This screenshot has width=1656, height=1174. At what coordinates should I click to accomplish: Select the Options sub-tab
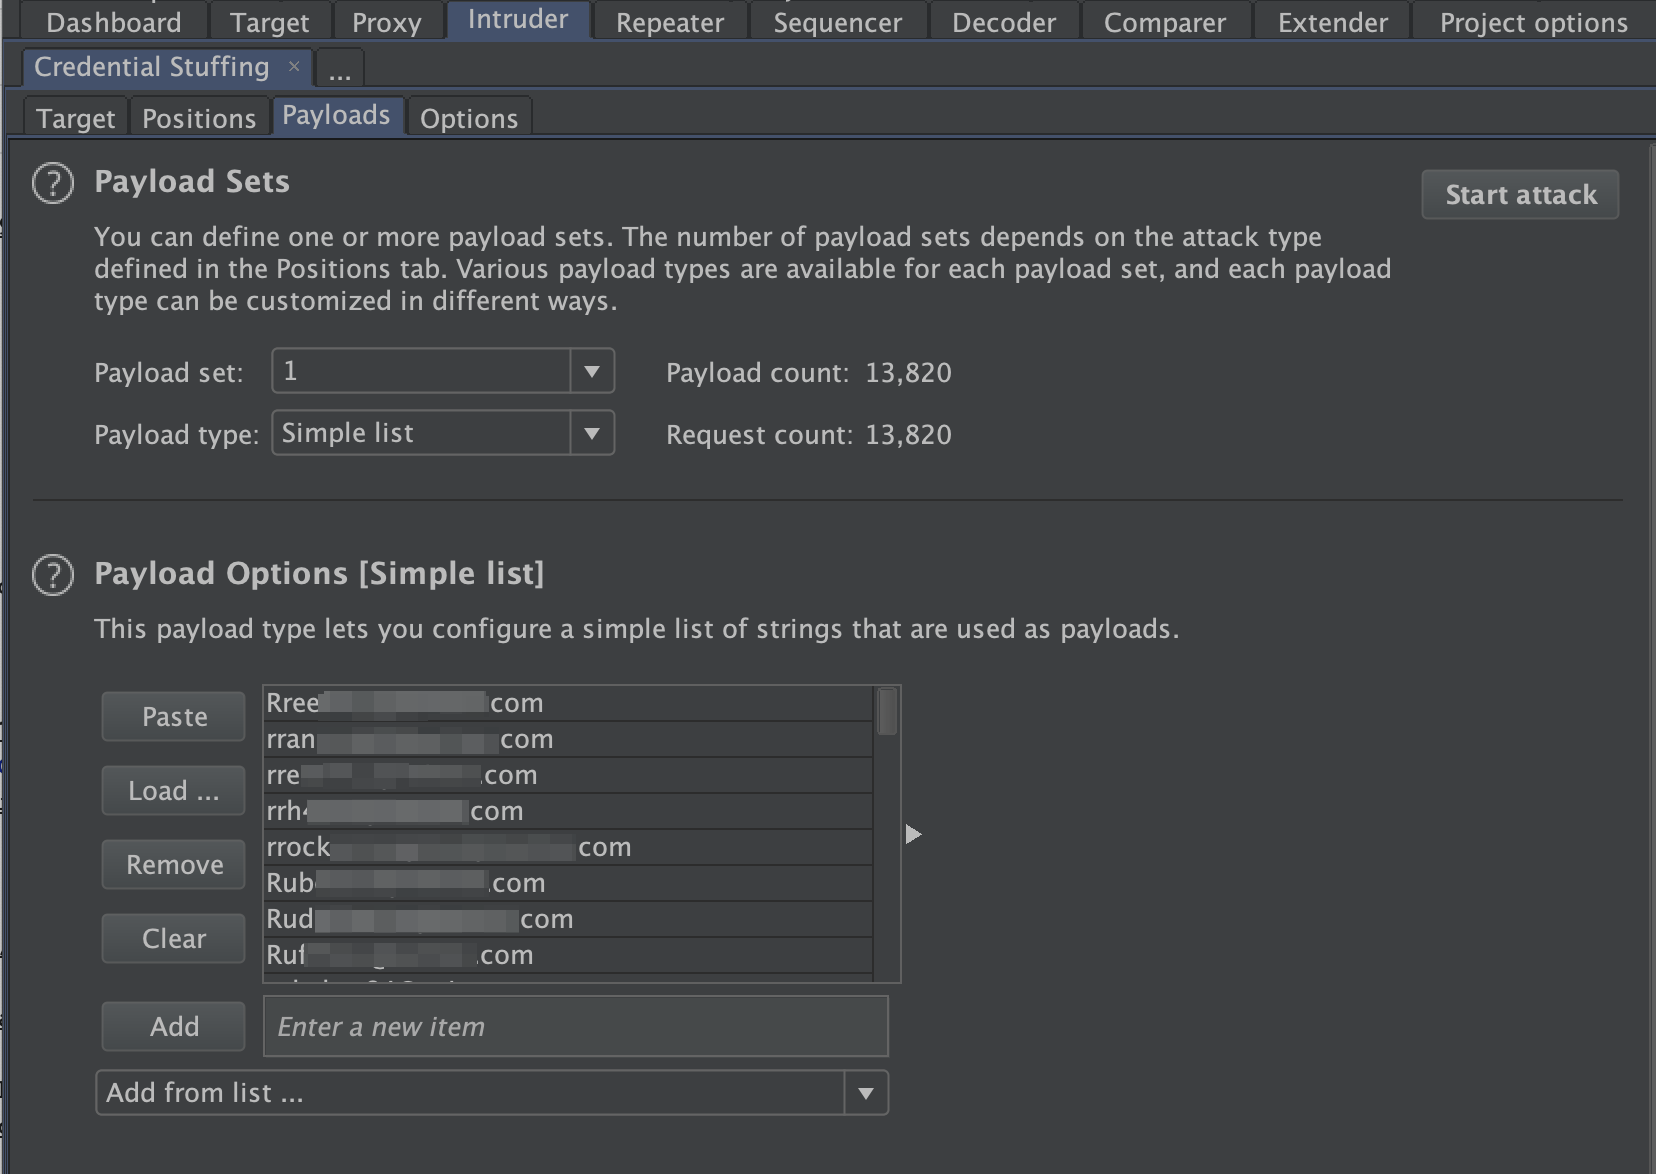coord(469,118)
